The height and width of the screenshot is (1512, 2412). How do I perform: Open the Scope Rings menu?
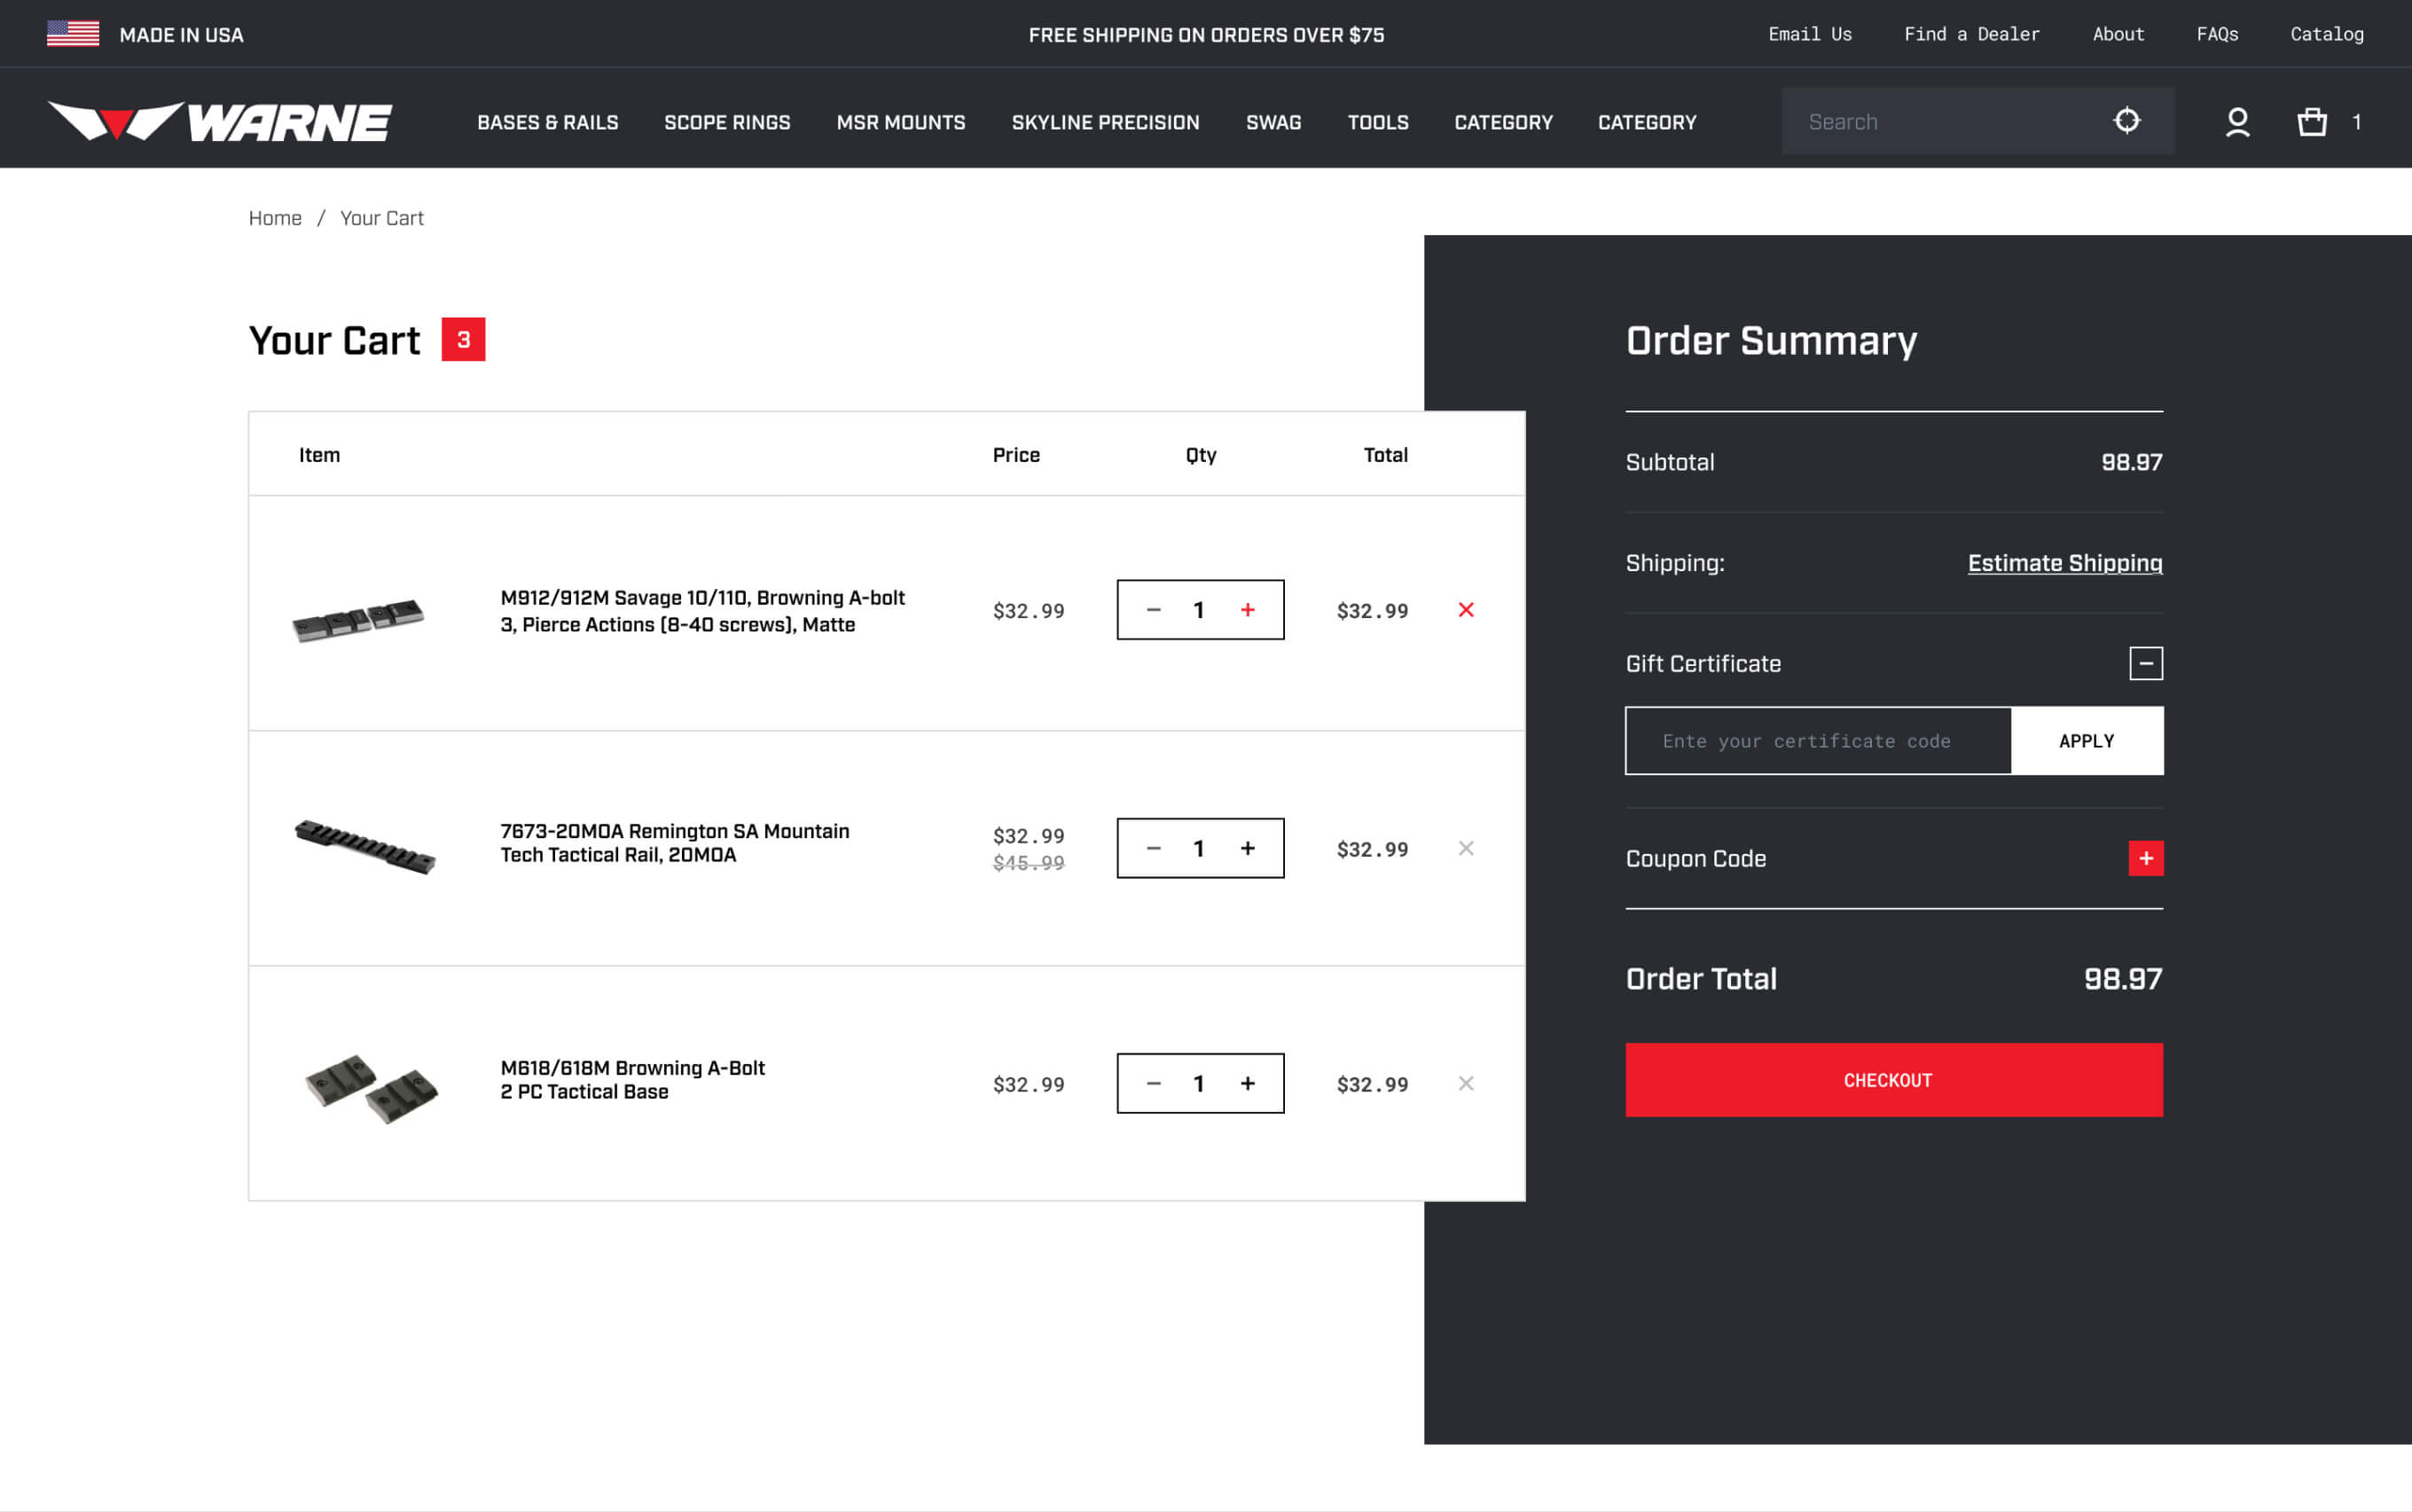coord(727,122)
